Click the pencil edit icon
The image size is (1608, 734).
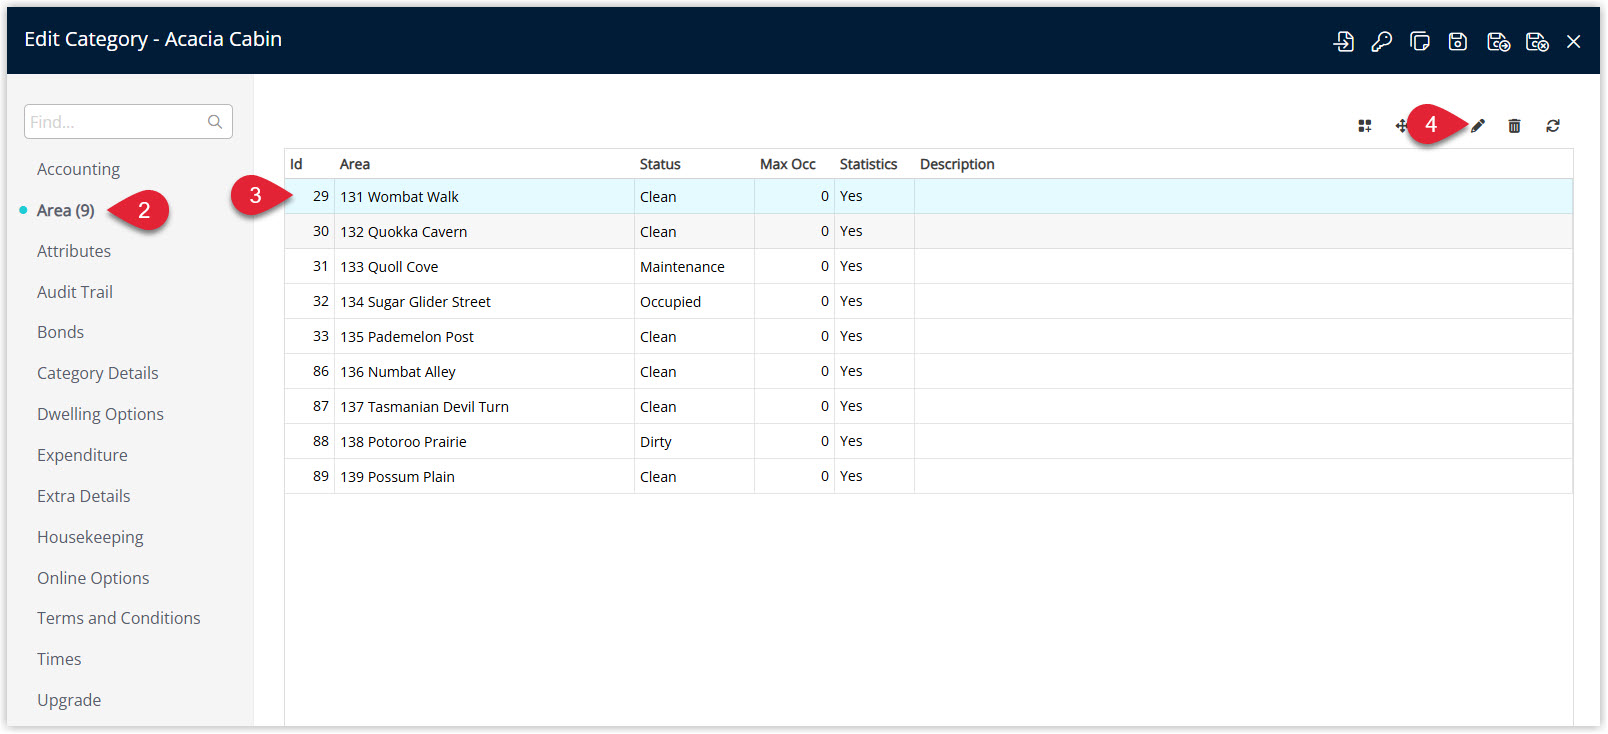(x=1478, y=126)
